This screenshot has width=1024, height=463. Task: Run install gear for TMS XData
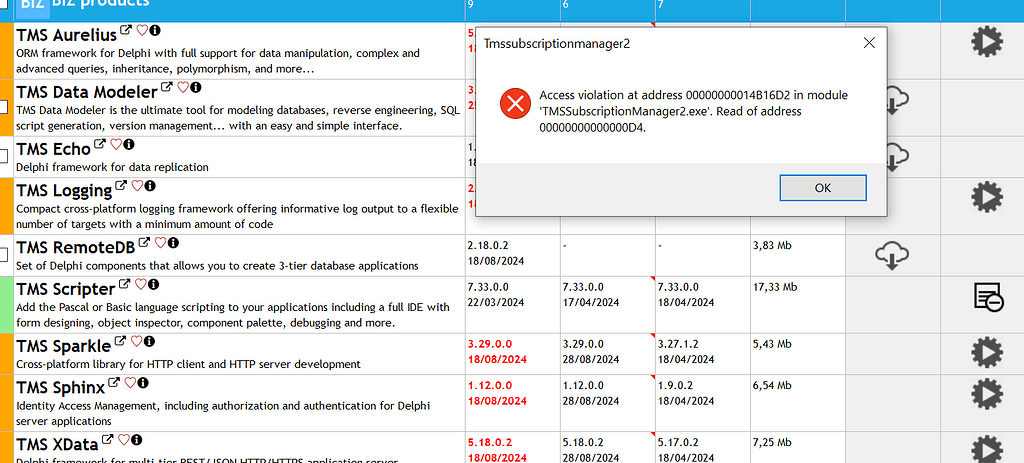(987, 449)
